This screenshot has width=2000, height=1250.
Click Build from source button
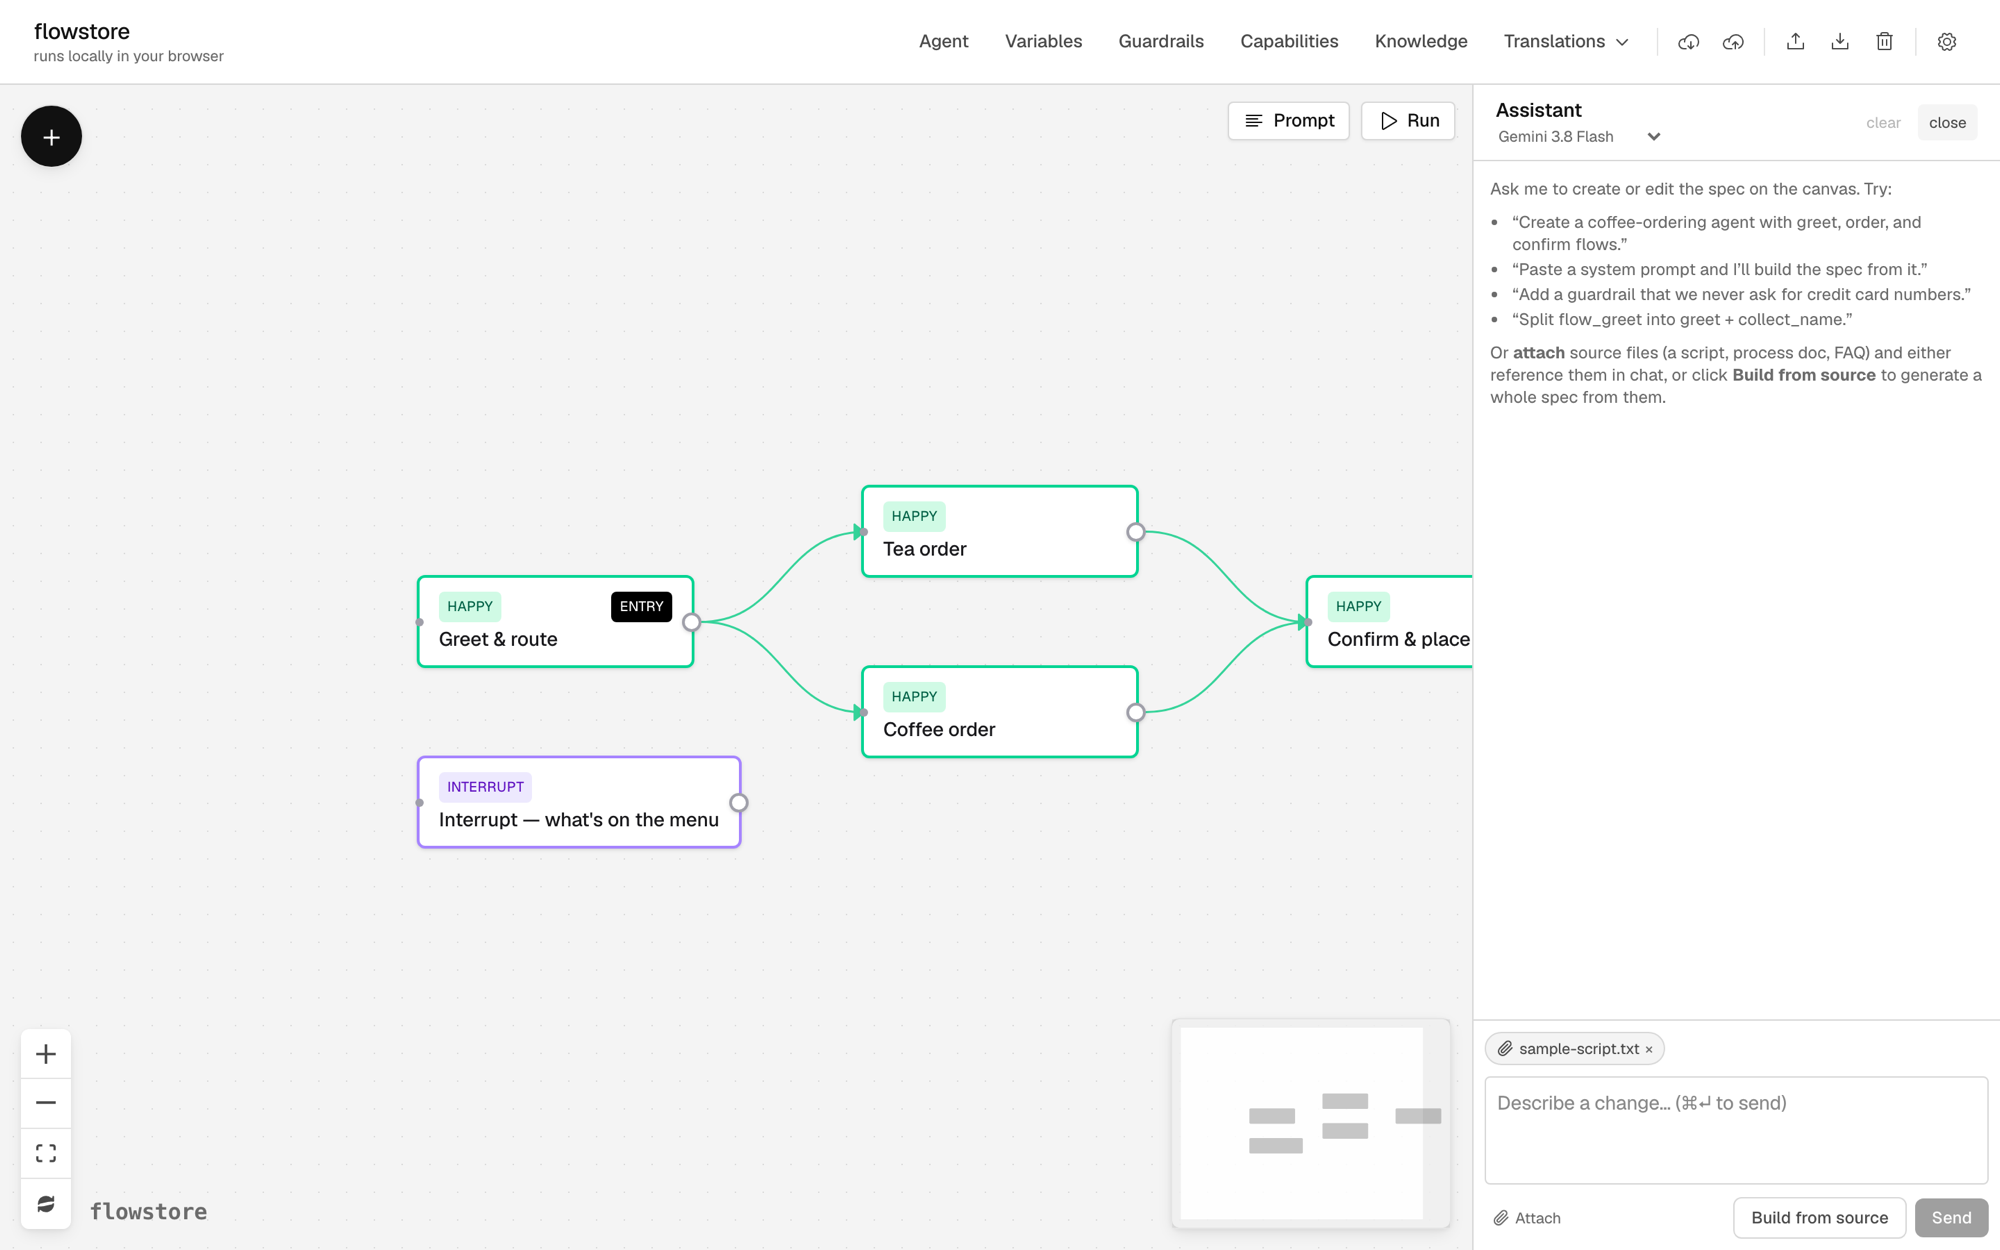(1819, 1218)
